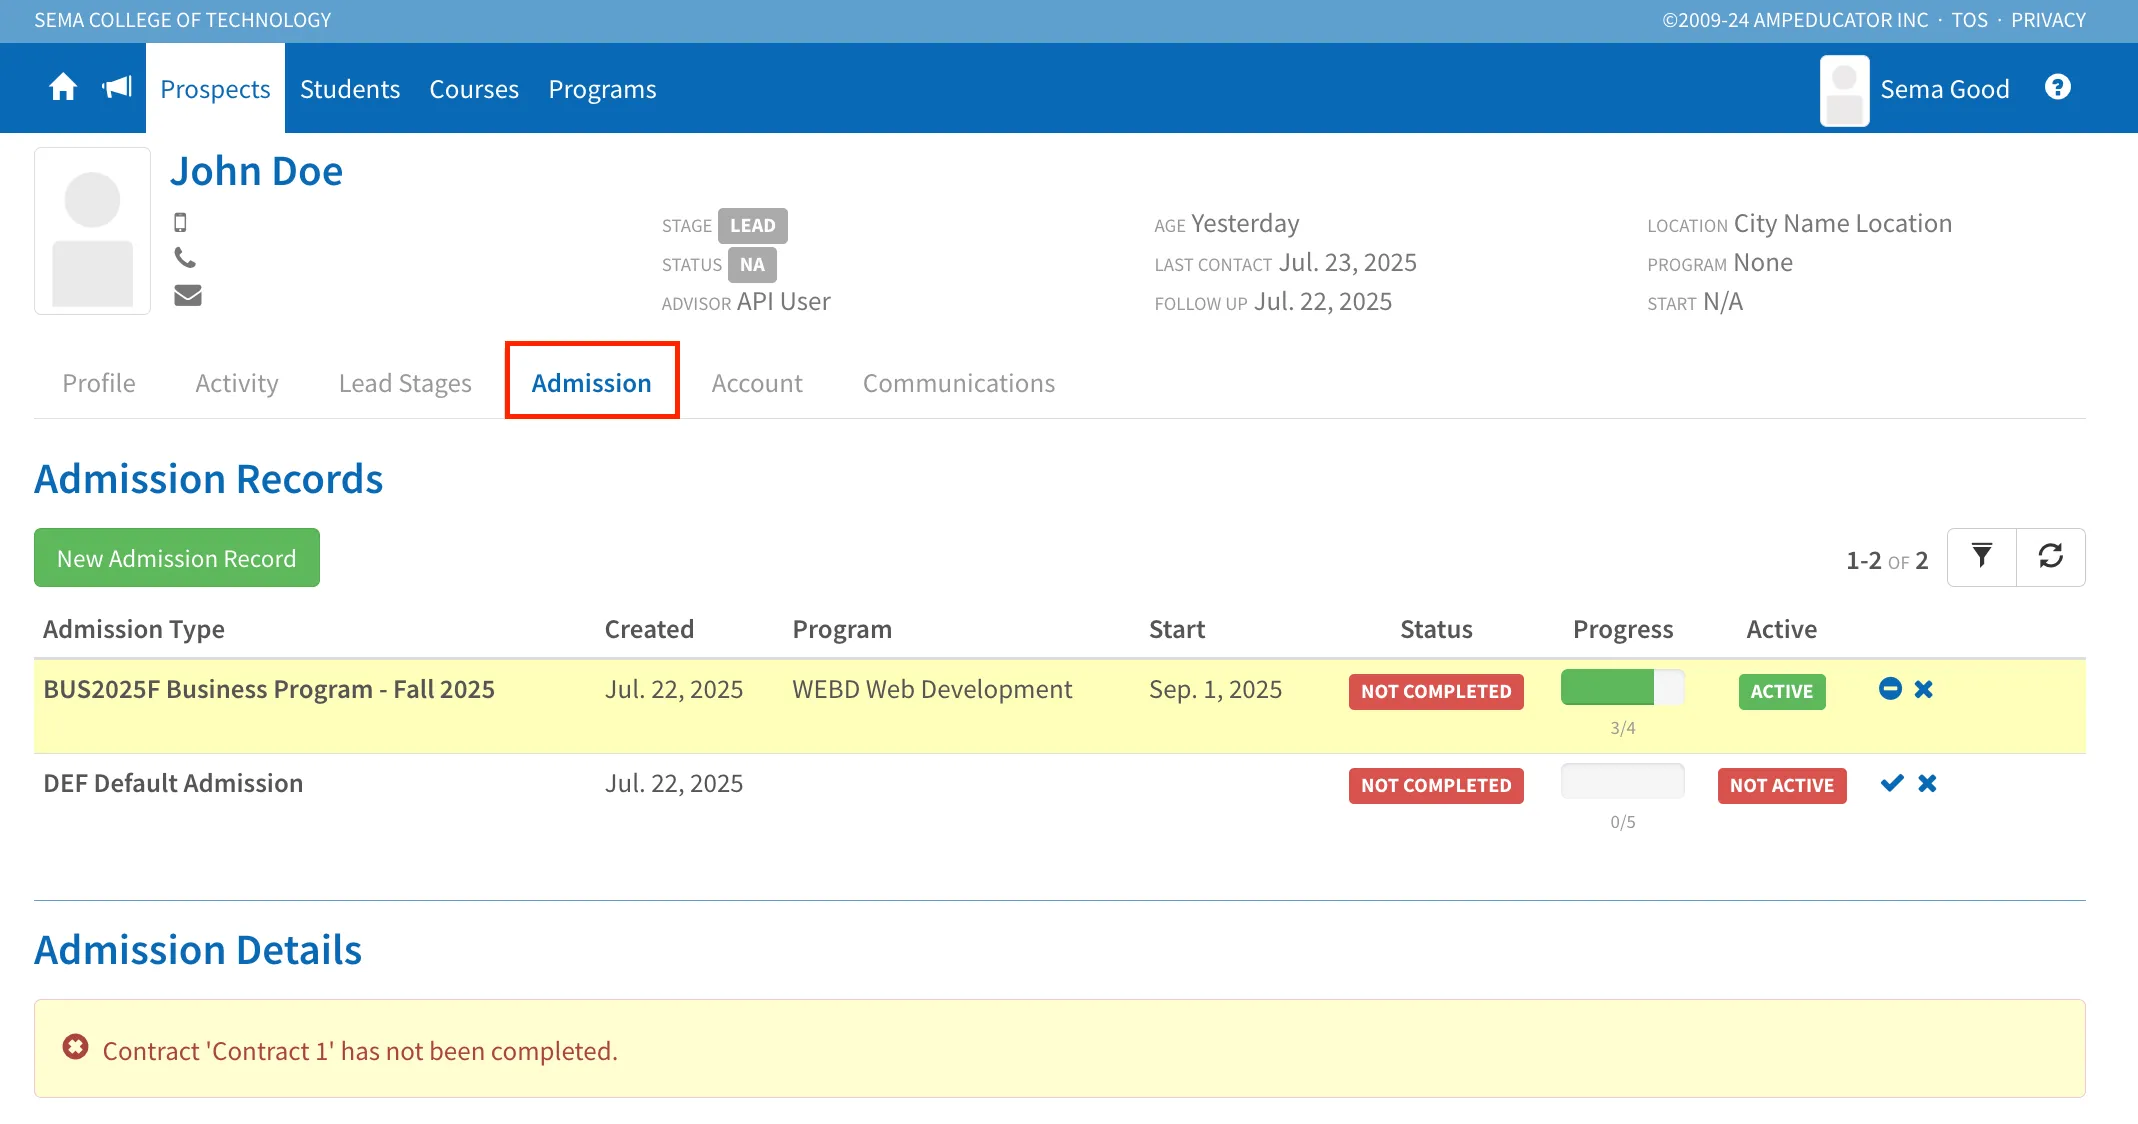
Task: Switch to the Profile tab
Action: (x=99, y=383)
